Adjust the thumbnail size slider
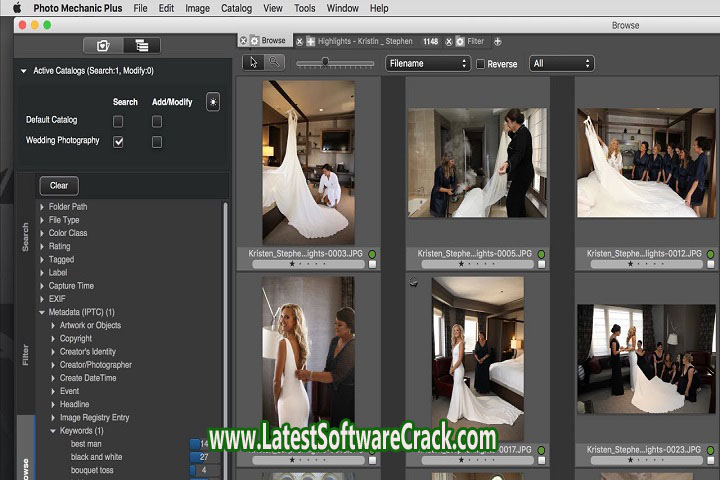Screen dimensions: 720x480 pyautogui.click(x=325, y=63)
